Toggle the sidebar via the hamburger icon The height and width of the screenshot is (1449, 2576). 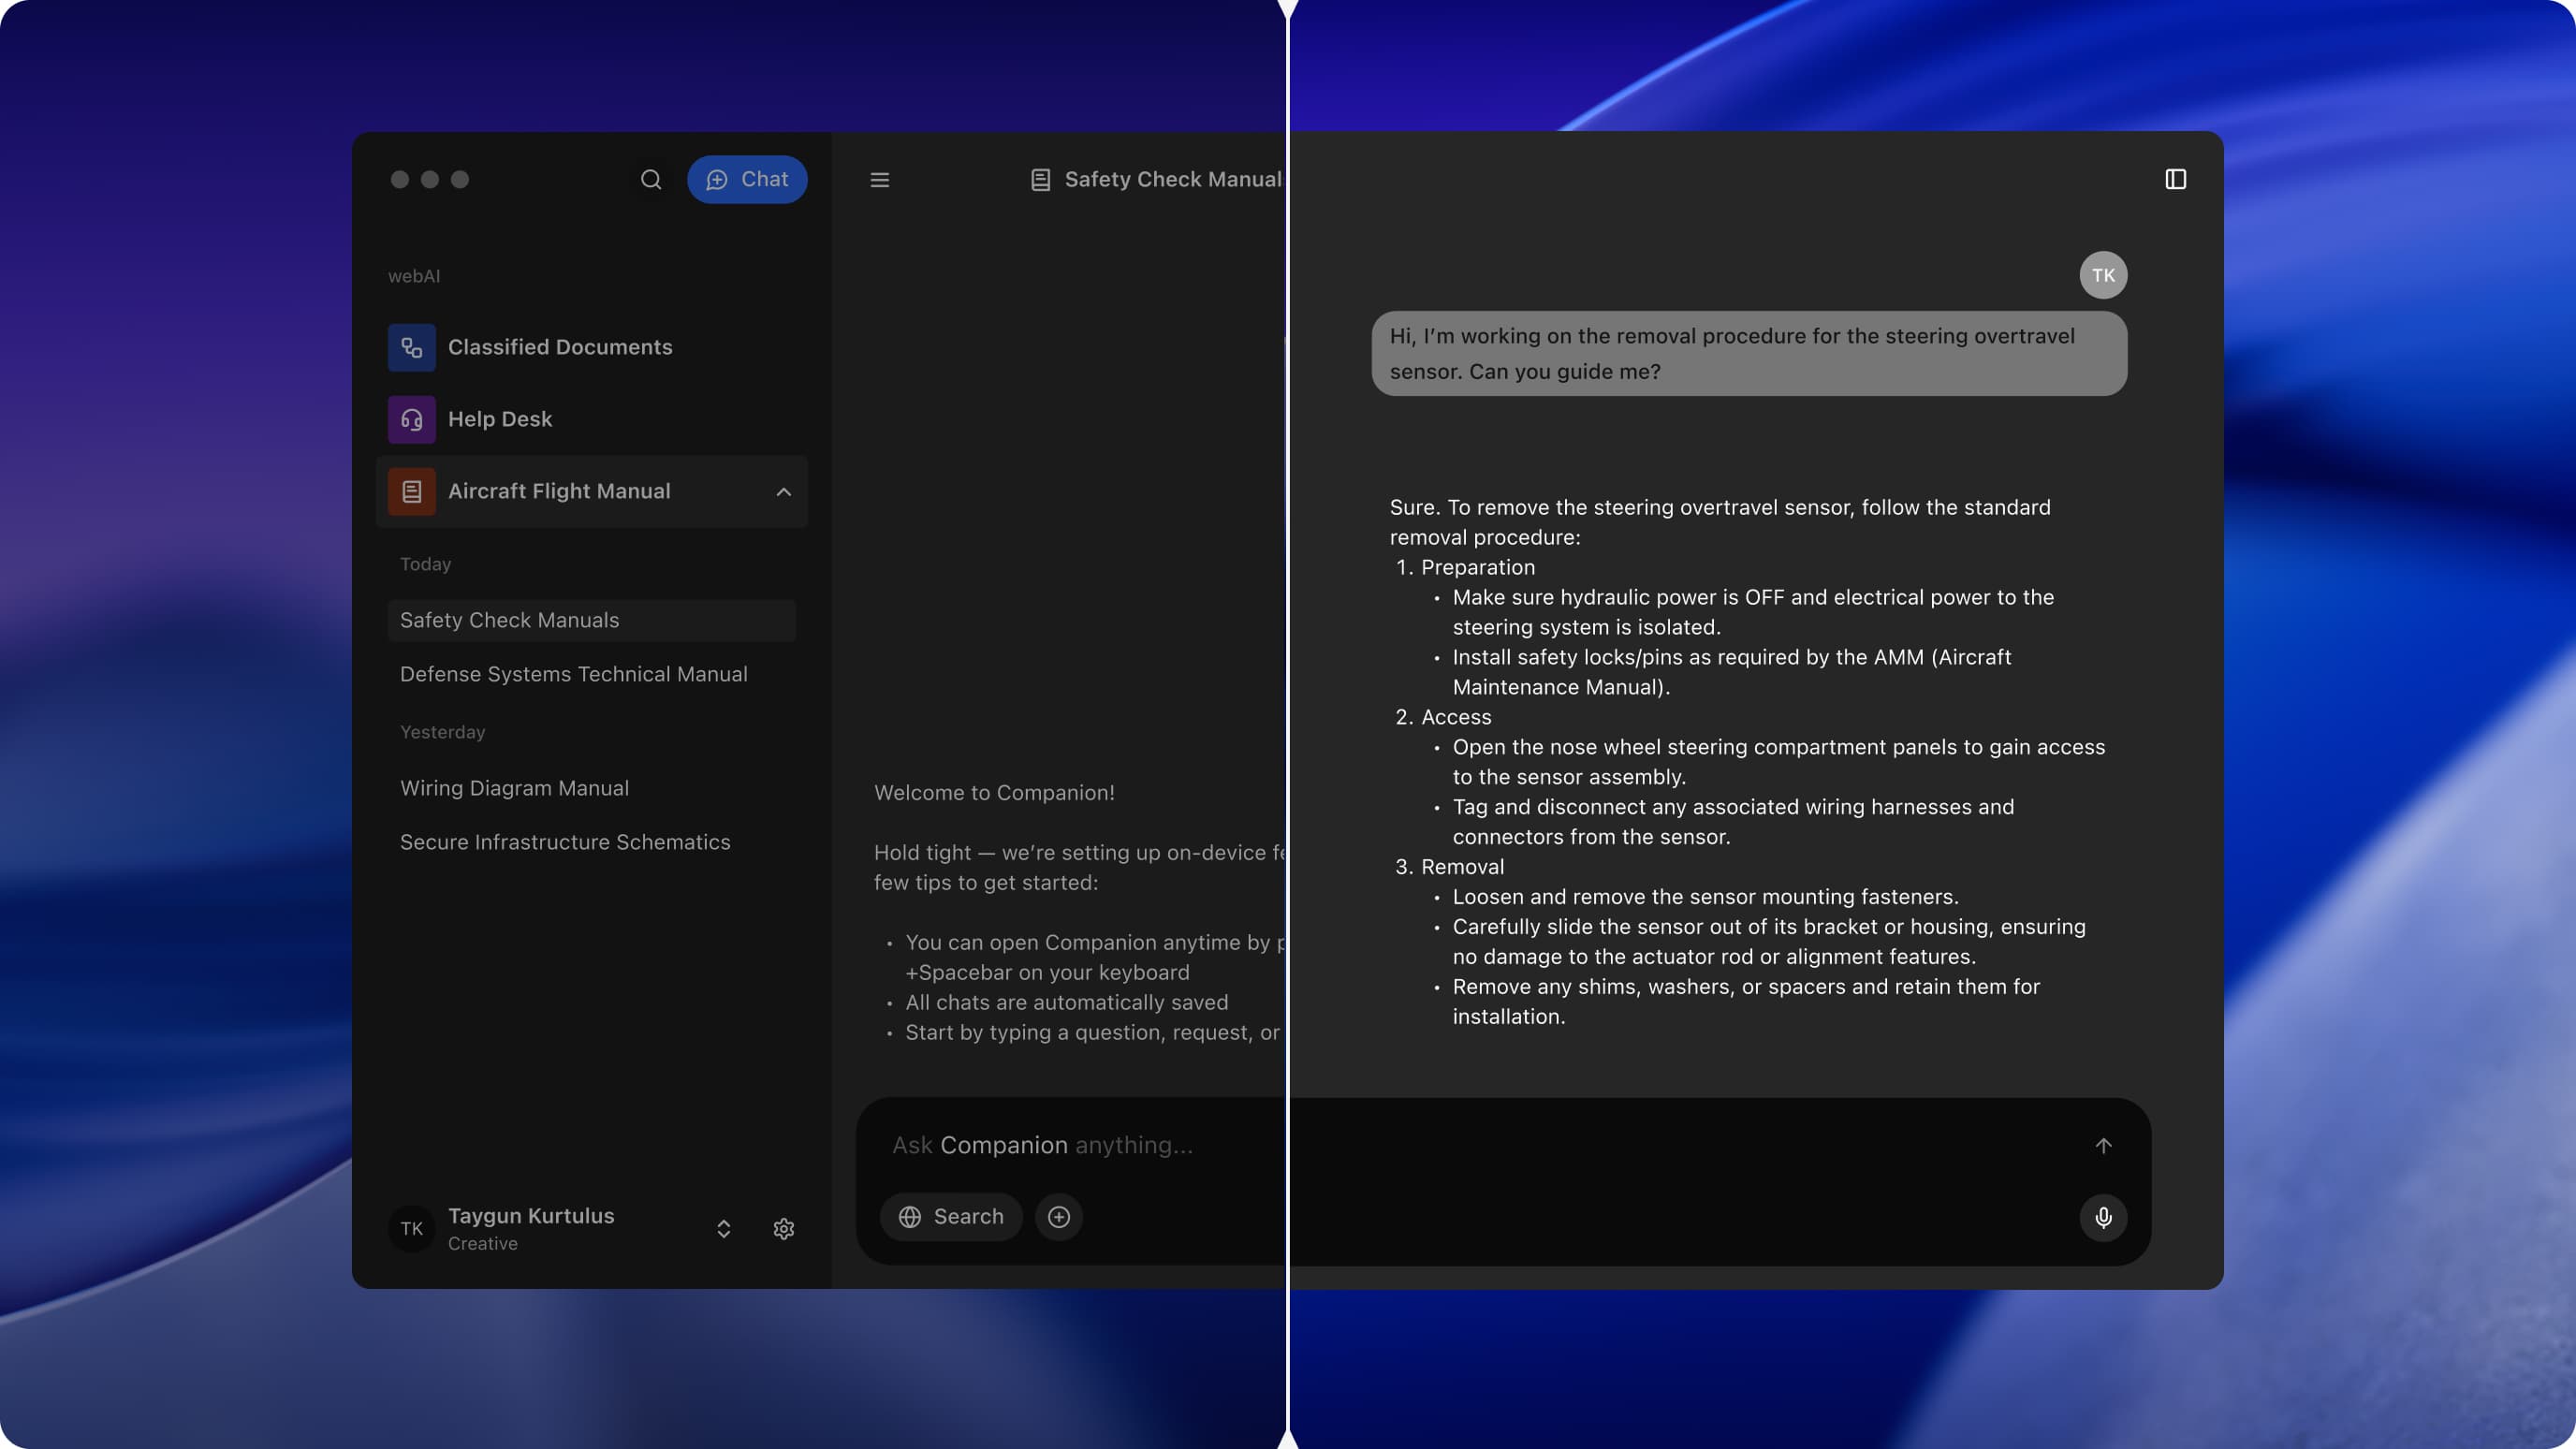point(879,179)
